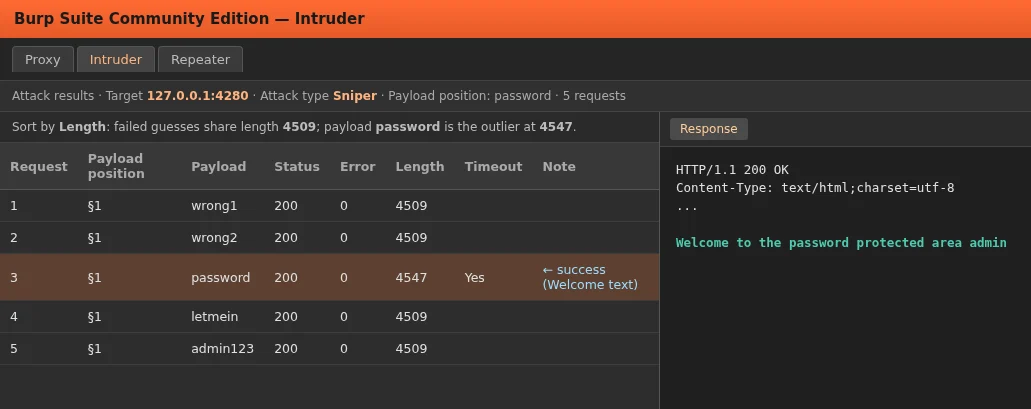1031x409 pixels.
Task: Click the Error column header
Action: [358, 166]
